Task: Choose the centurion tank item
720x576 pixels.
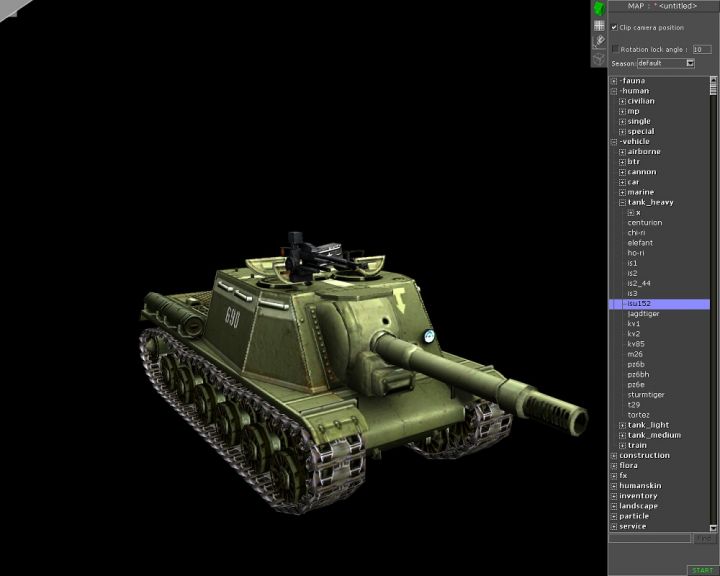Action: 644,223
